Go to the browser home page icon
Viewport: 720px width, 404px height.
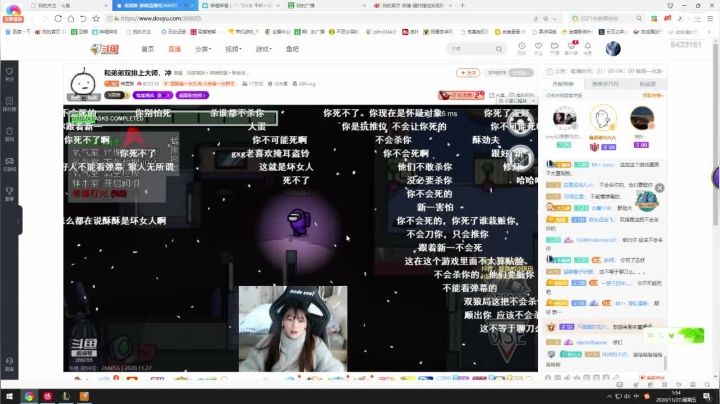coord(71,18)
